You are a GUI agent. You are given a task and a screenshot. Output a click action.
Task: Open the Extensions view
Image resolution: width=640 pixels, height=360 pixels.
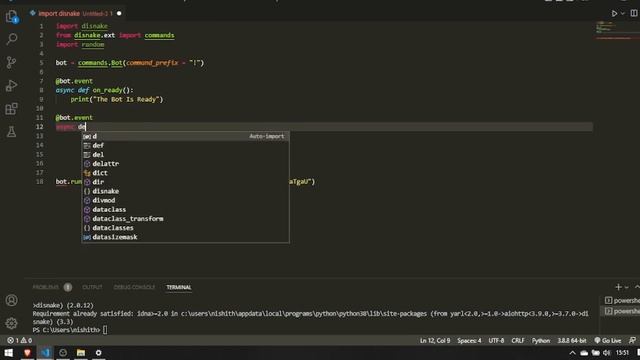pos(12,109)
